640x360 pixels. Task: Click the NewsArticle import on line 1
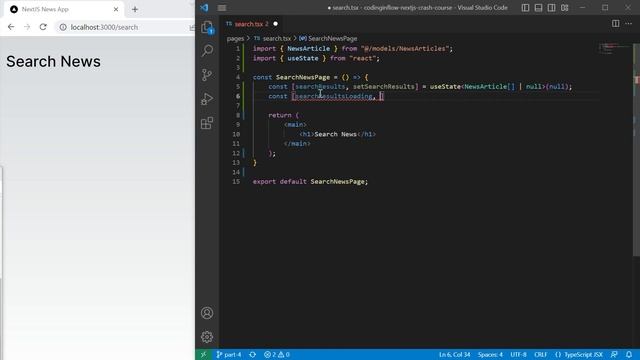pyautogui.click(x=308, y=49)
